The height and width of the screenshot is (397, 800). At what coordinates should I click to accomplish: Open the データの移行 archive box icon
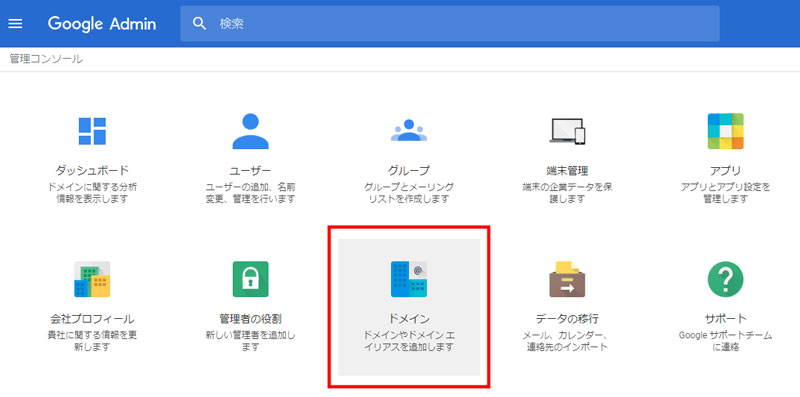pyautogui.click(x=567, y=279)
